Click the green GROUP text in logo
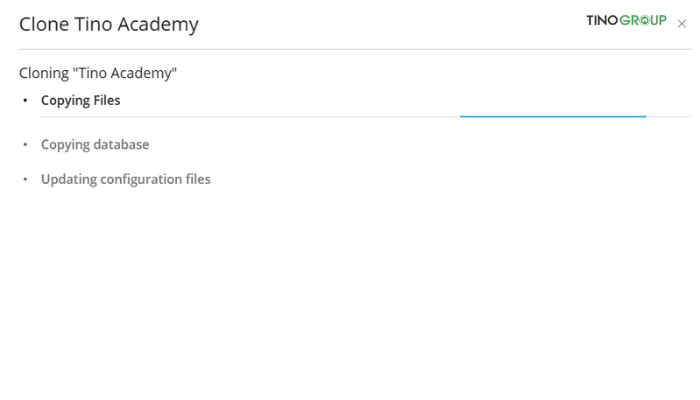 (x=643, y=21)
